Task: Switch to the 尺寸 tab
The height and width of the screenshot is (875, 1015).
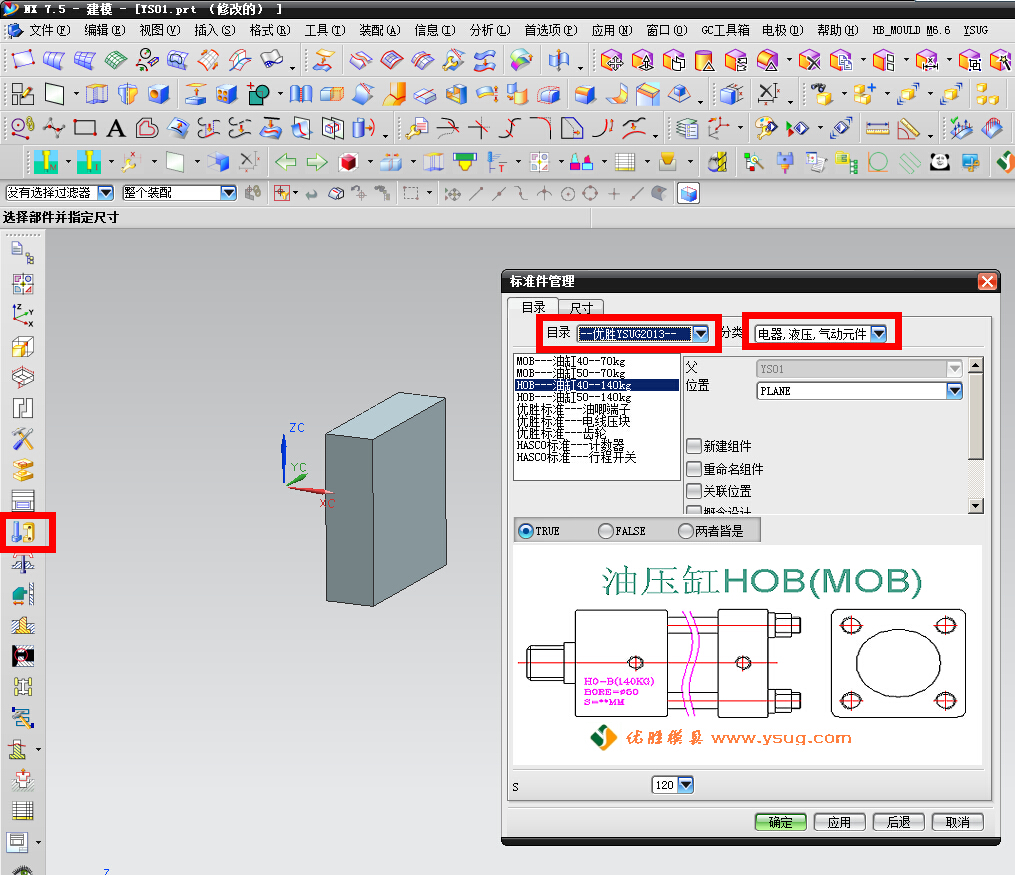Action: click(x=581, y=307)
